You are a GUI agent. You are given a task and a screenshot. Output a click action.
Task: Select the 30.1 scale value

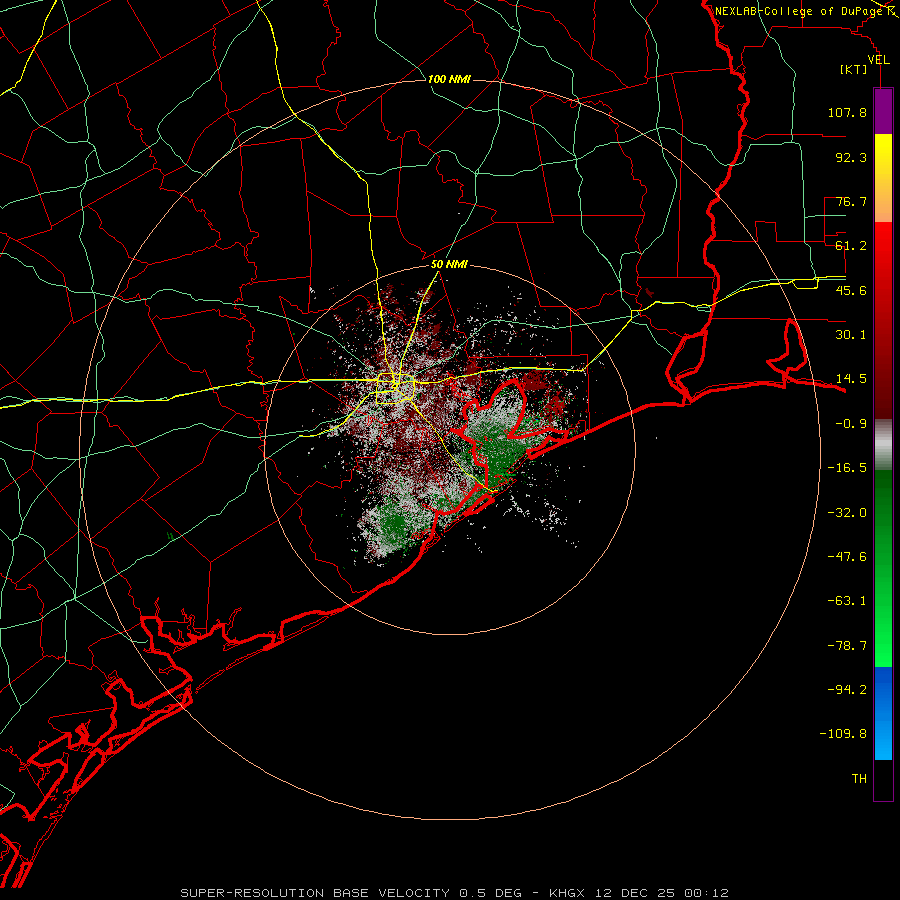(851, 335)
